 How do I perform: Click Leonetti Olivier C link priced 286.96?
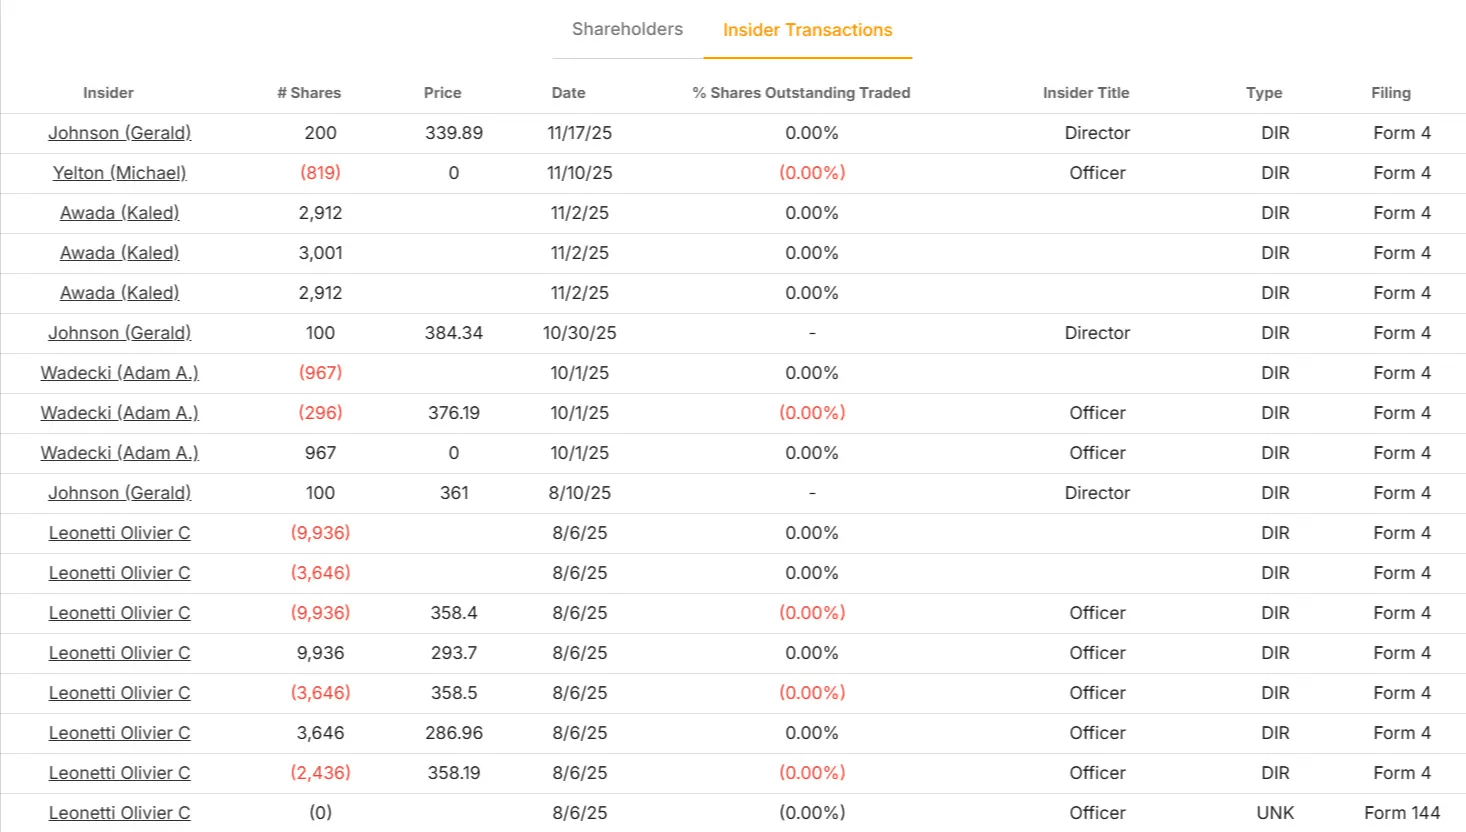click(119, 733)
